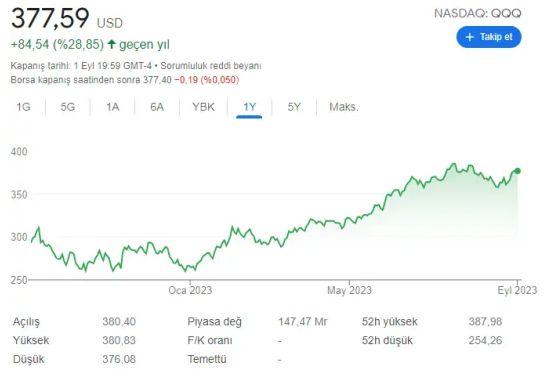Viewport: 557px width, 372px height.
Task: Open the Sorumluluk reddi beyanı disclaimer link
Action: pyautogui.click(x=211, y=66)
